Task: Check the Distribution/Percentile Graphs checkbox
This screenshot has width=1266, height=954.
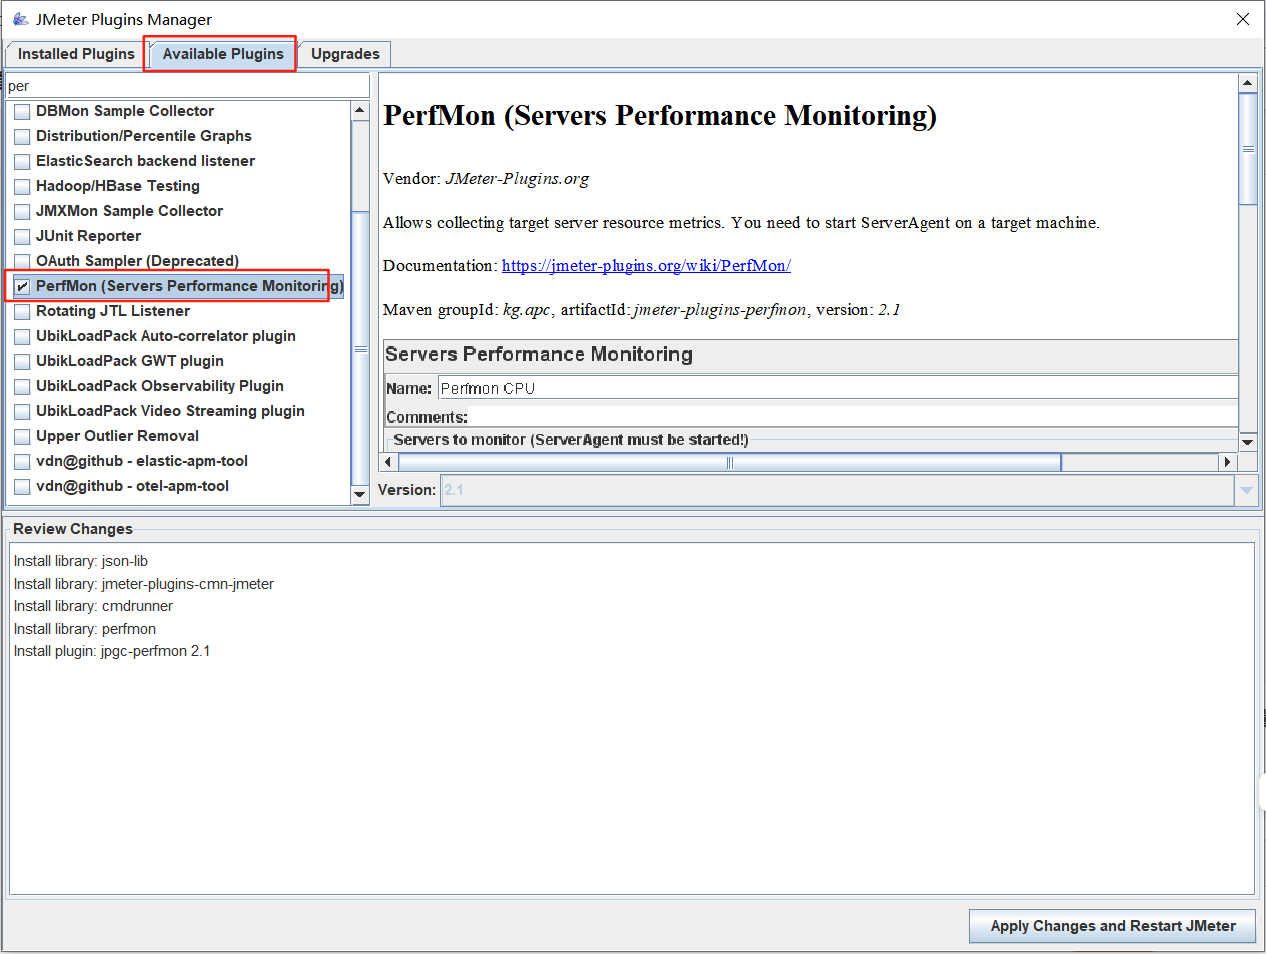Action: click(x=22, y=137)
